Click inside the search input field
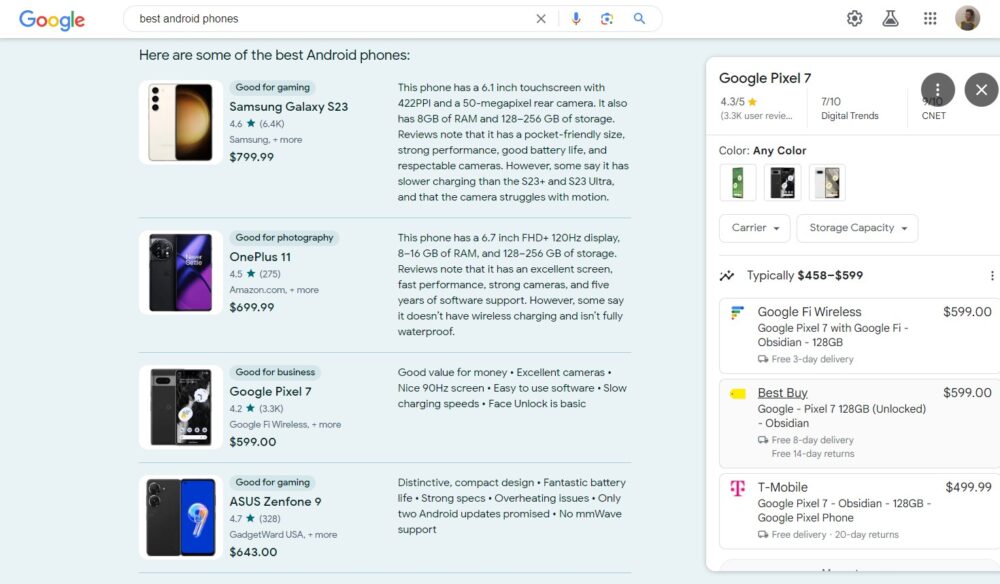The image size is (1000, 584). [300, 18]
